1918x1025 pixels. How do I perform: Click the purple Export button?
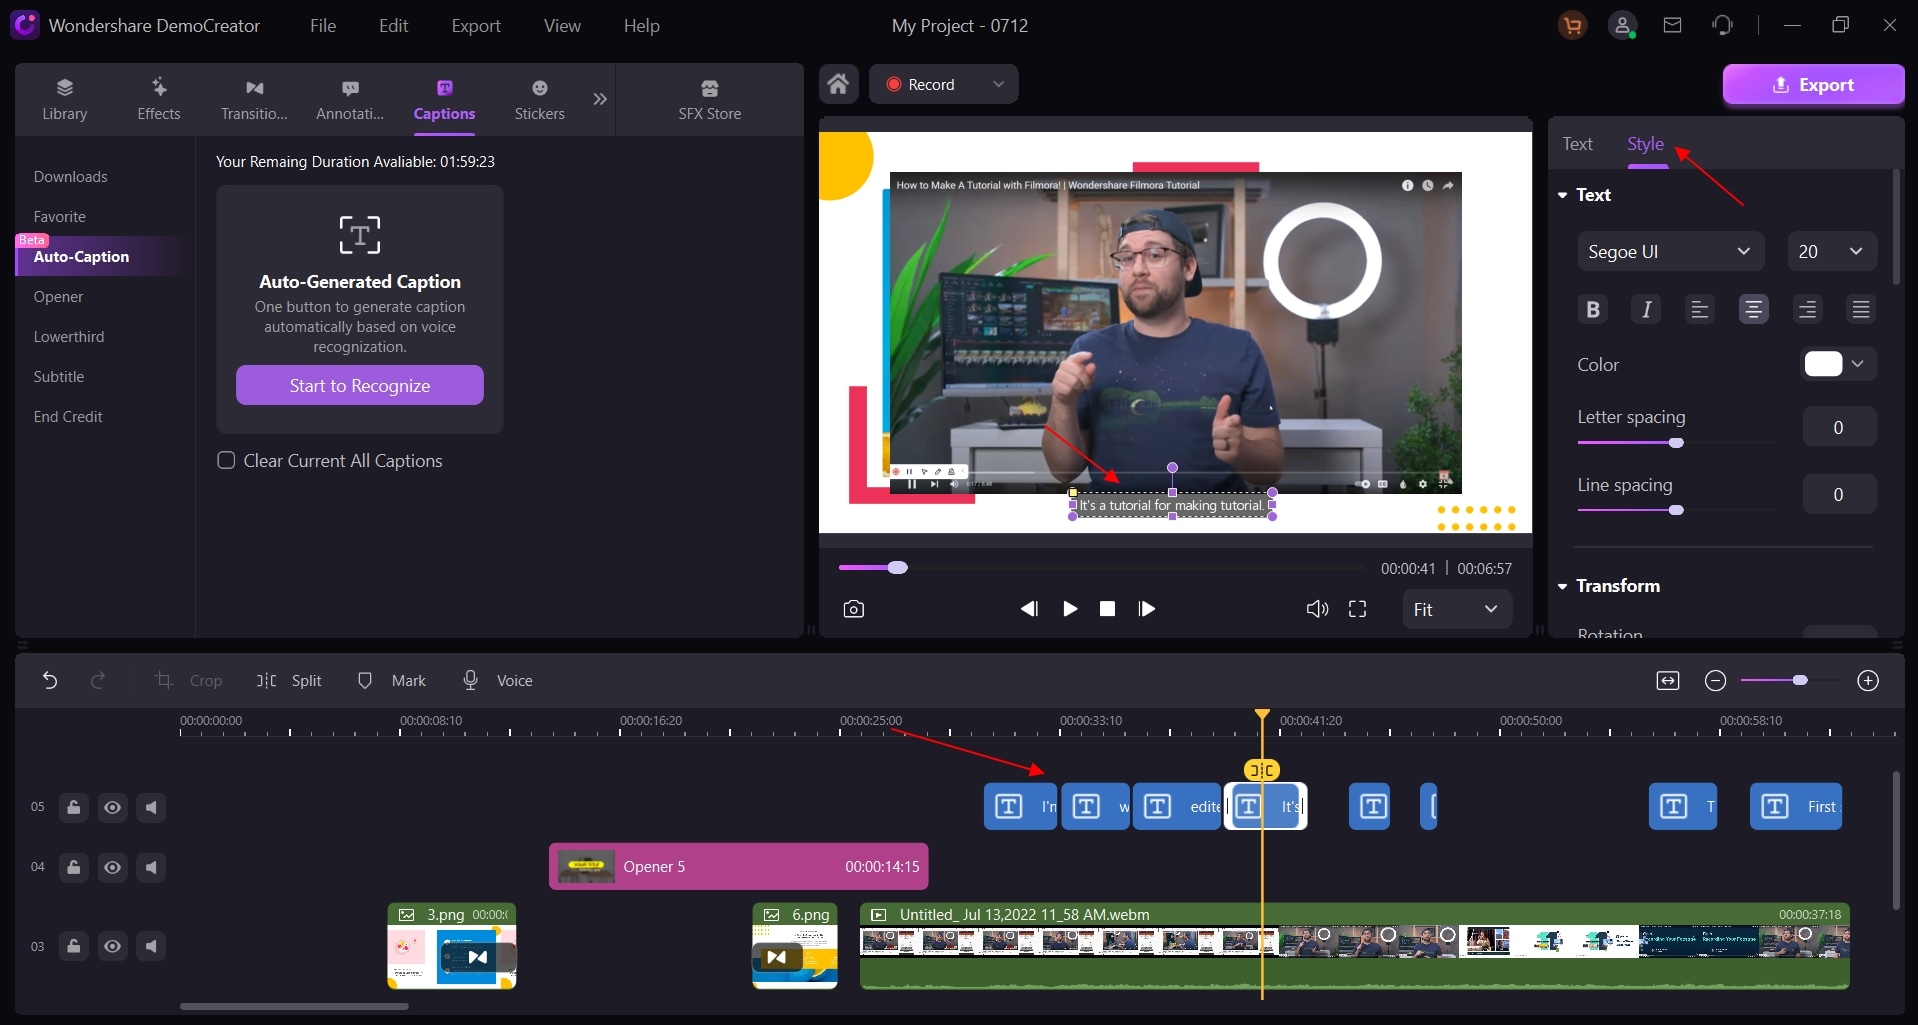coord(1813,85)
